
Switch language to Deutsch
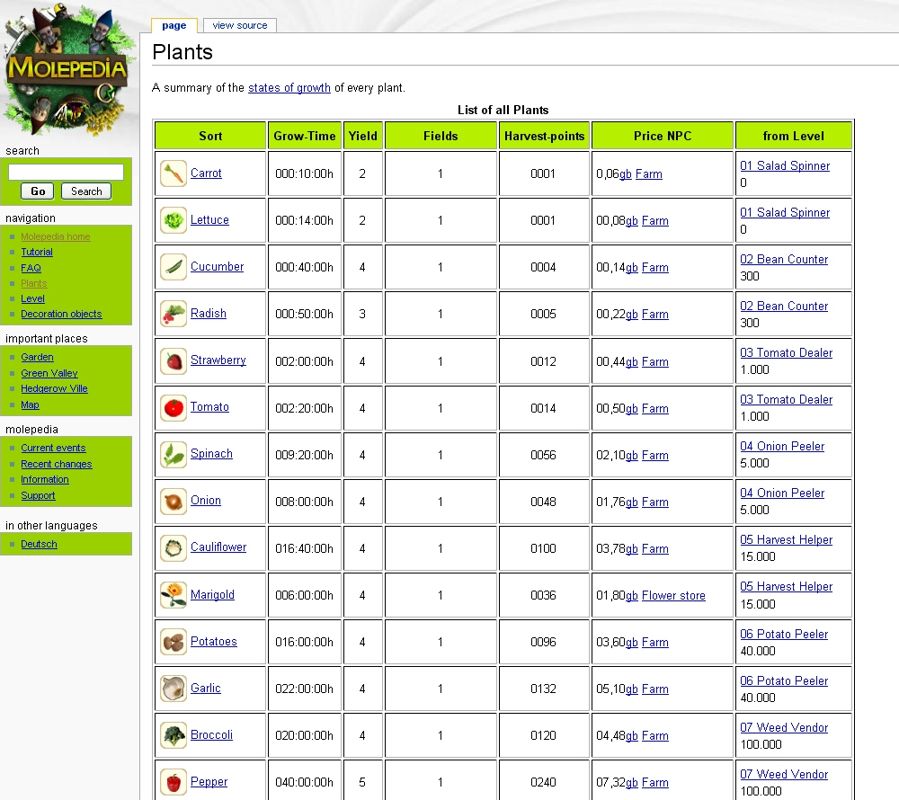point(39,544)
